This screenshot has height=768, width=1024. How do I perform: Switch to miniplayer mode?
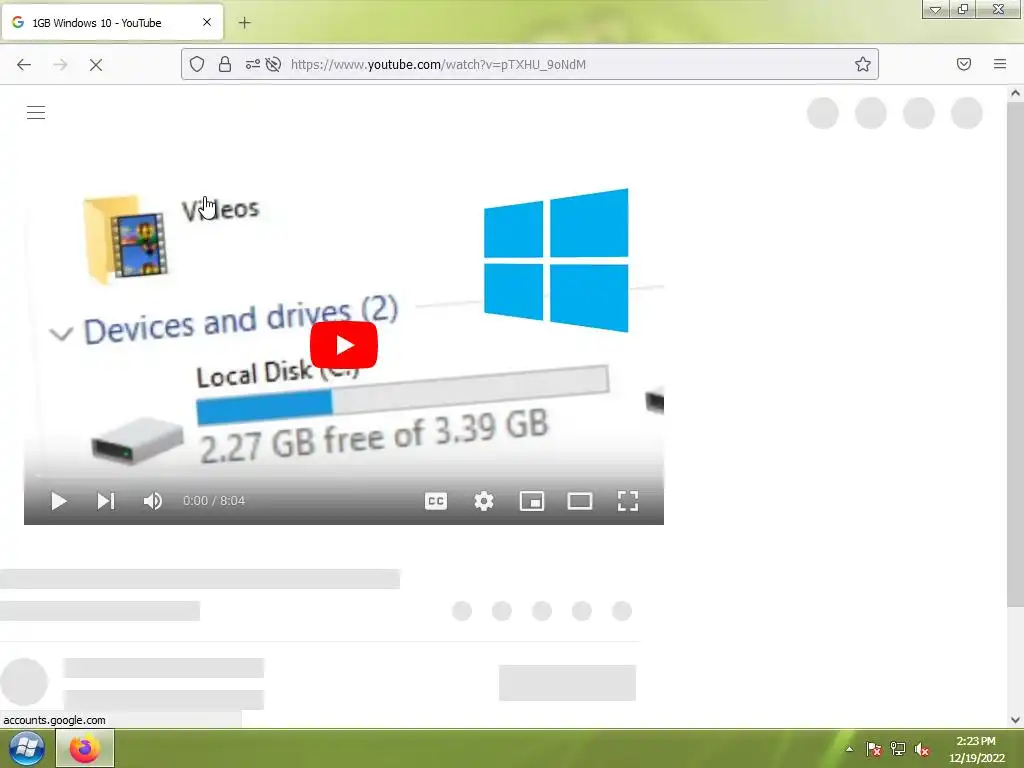532,501
